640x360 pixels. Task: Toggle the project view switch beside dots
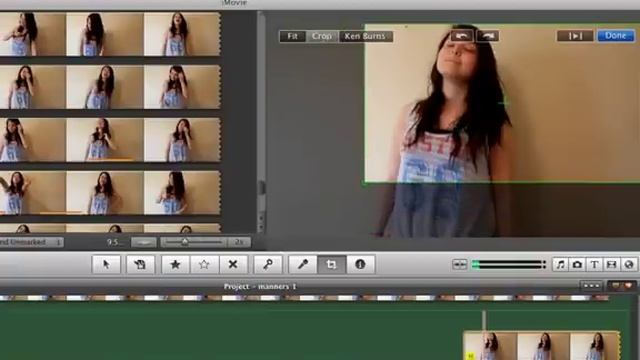(x=622, y=286)
